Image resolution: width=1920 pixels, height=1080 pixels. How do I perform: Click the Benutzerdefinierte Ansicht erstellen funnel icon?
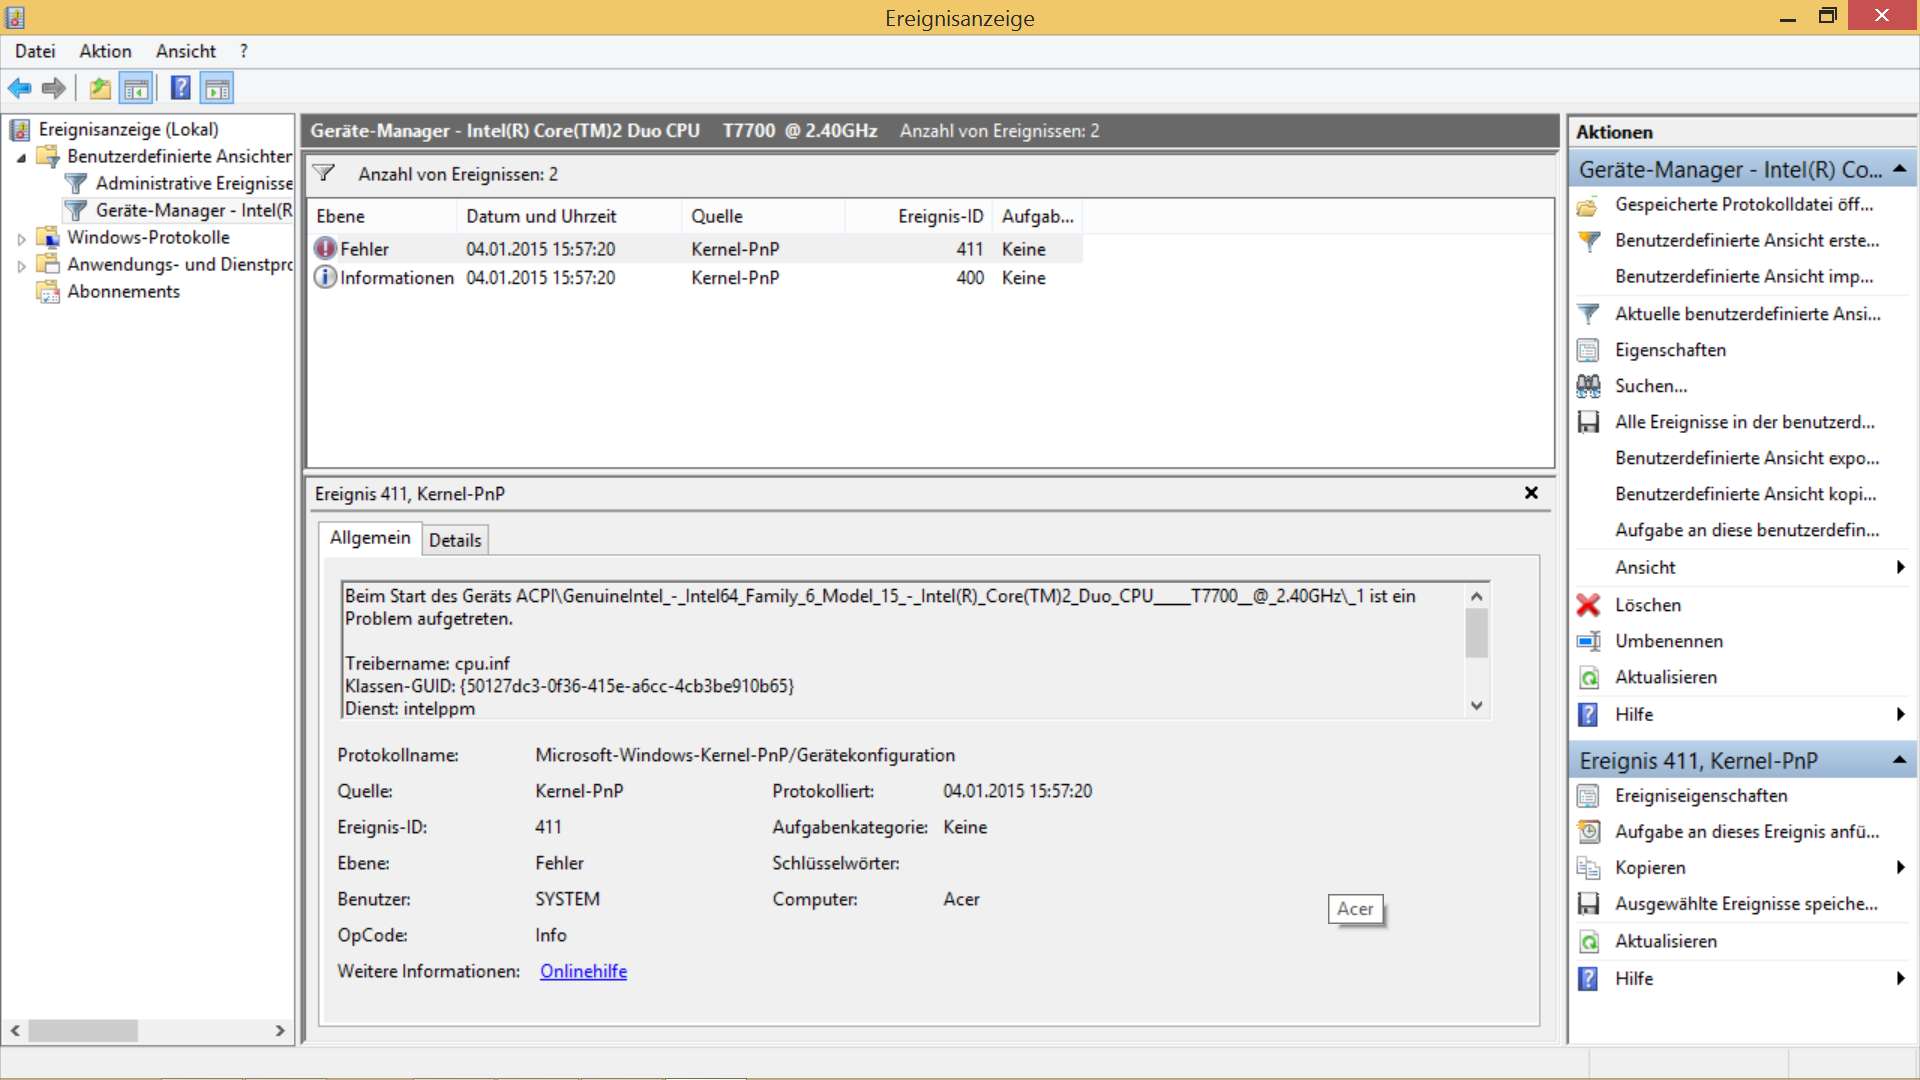[x=1588, y=241]
